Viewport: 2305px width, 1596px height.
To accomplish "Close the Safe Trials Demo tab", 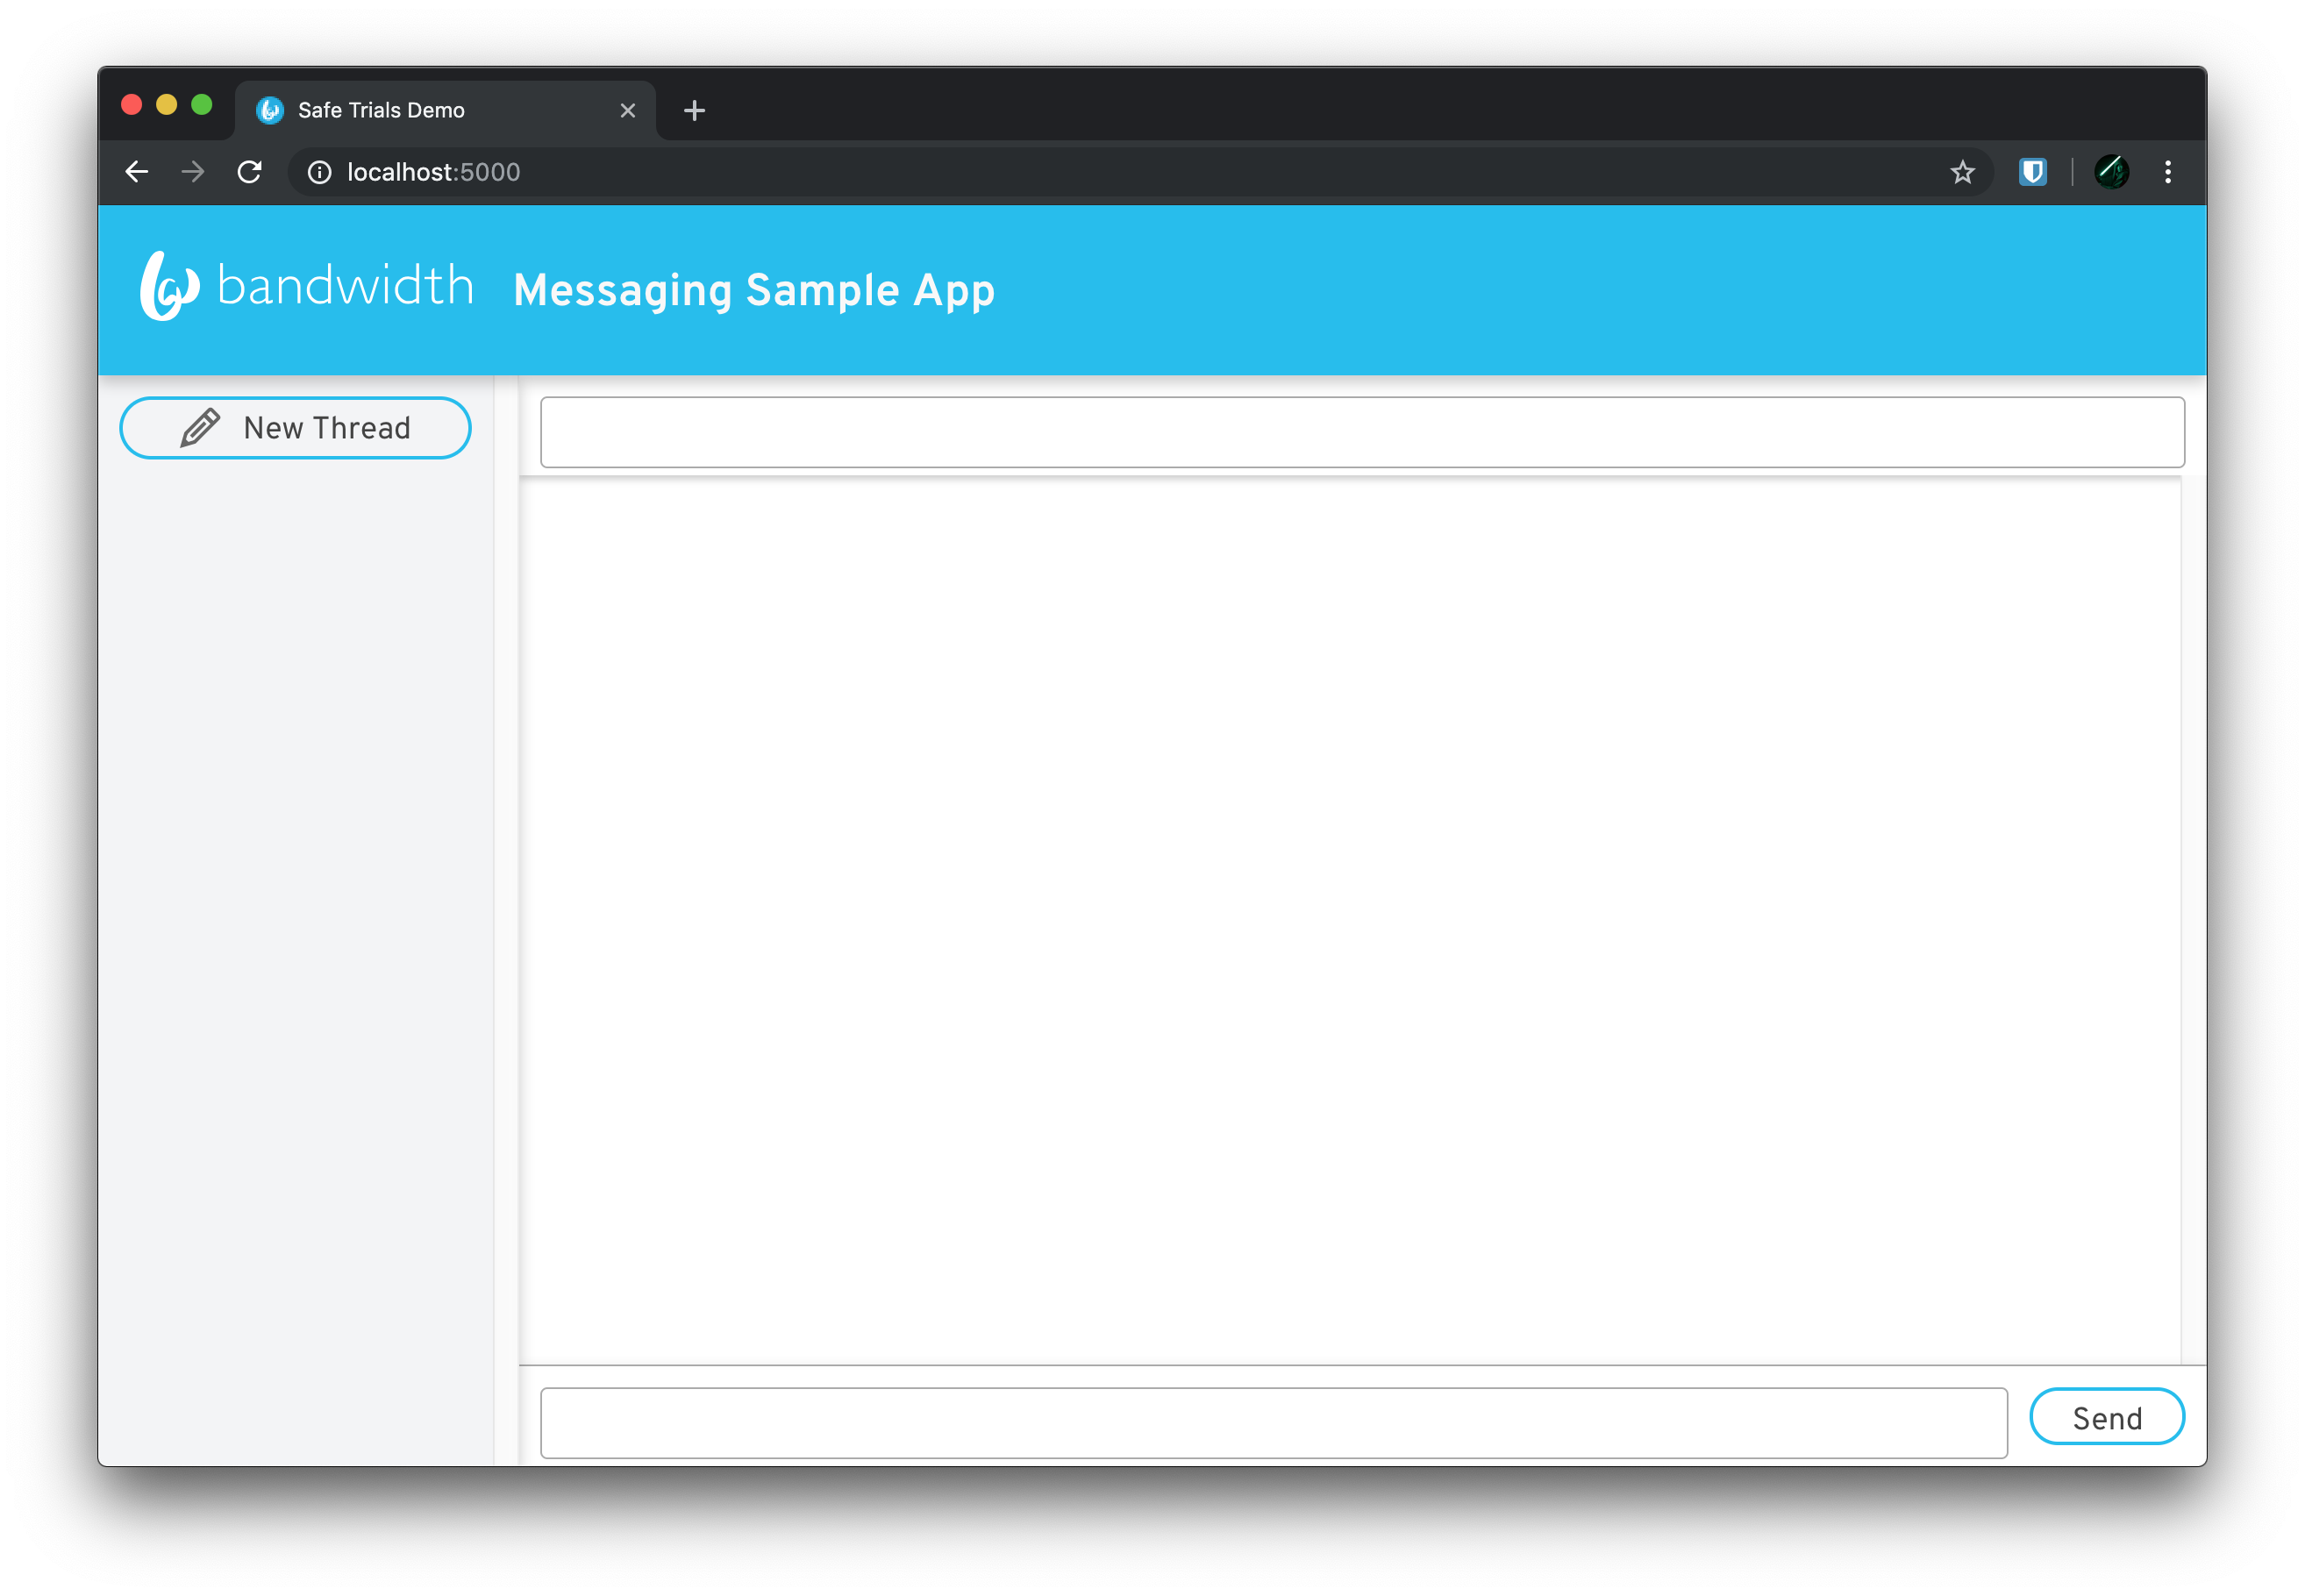I will tap(628, 111).
